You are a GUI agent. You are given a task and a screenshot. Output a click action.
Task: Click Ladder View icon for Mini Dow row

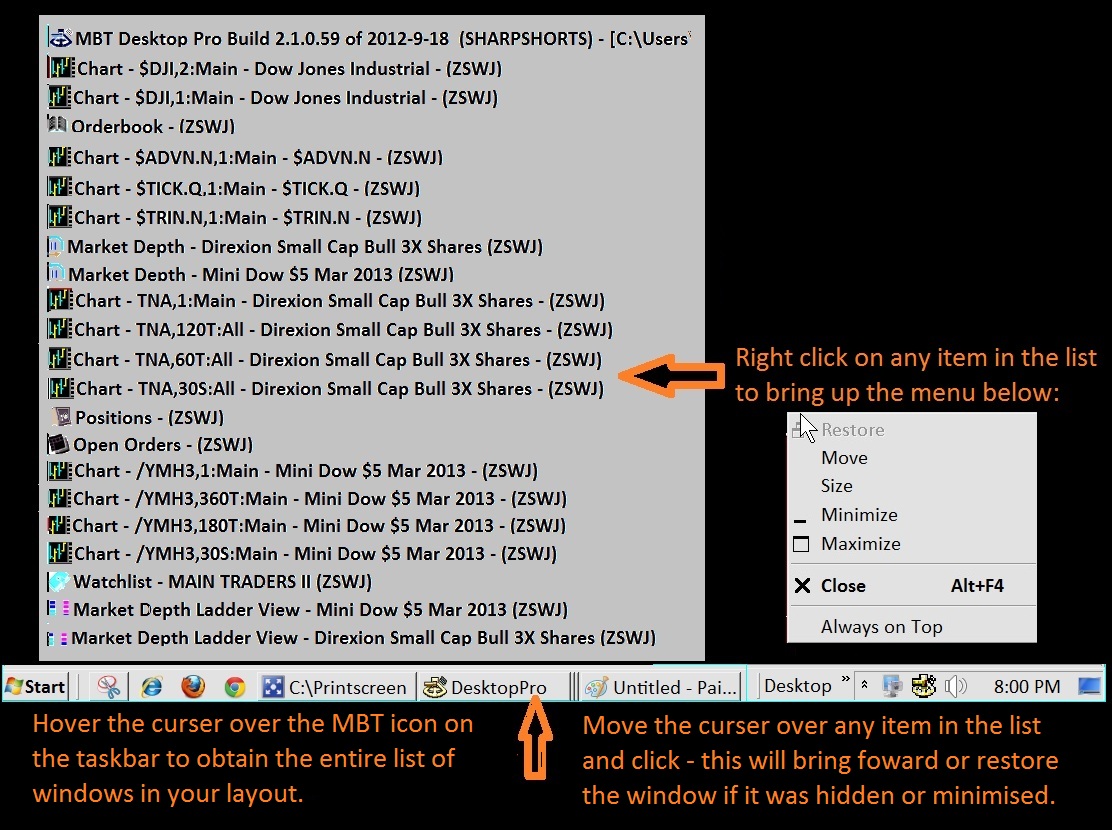[x=58, y=608]
